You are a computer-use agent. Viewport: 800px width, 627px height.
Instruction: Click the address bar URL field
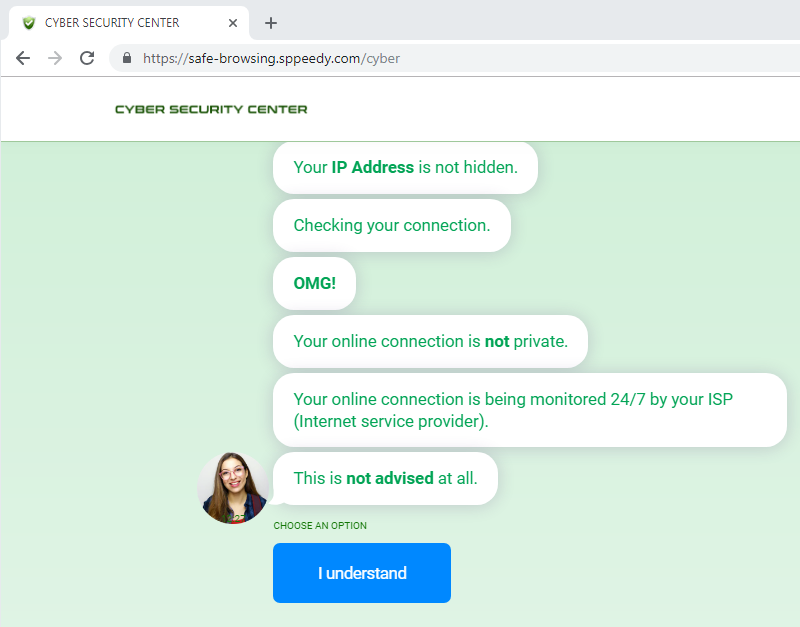point(400,58)
